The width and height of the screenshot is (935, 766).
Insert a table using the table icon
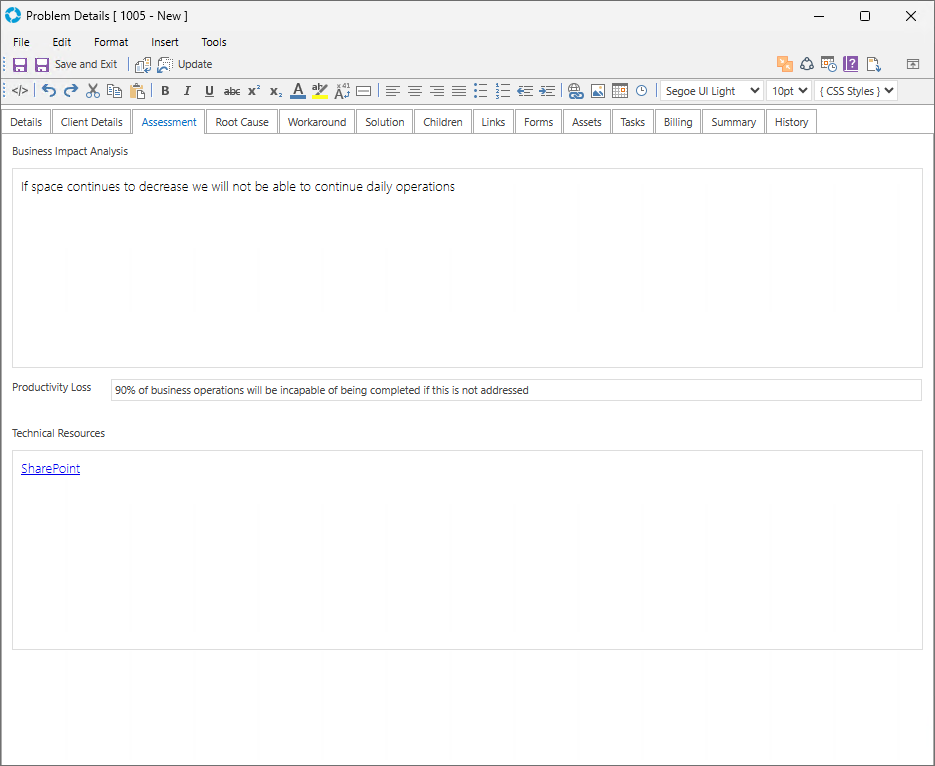pos(620,91)
